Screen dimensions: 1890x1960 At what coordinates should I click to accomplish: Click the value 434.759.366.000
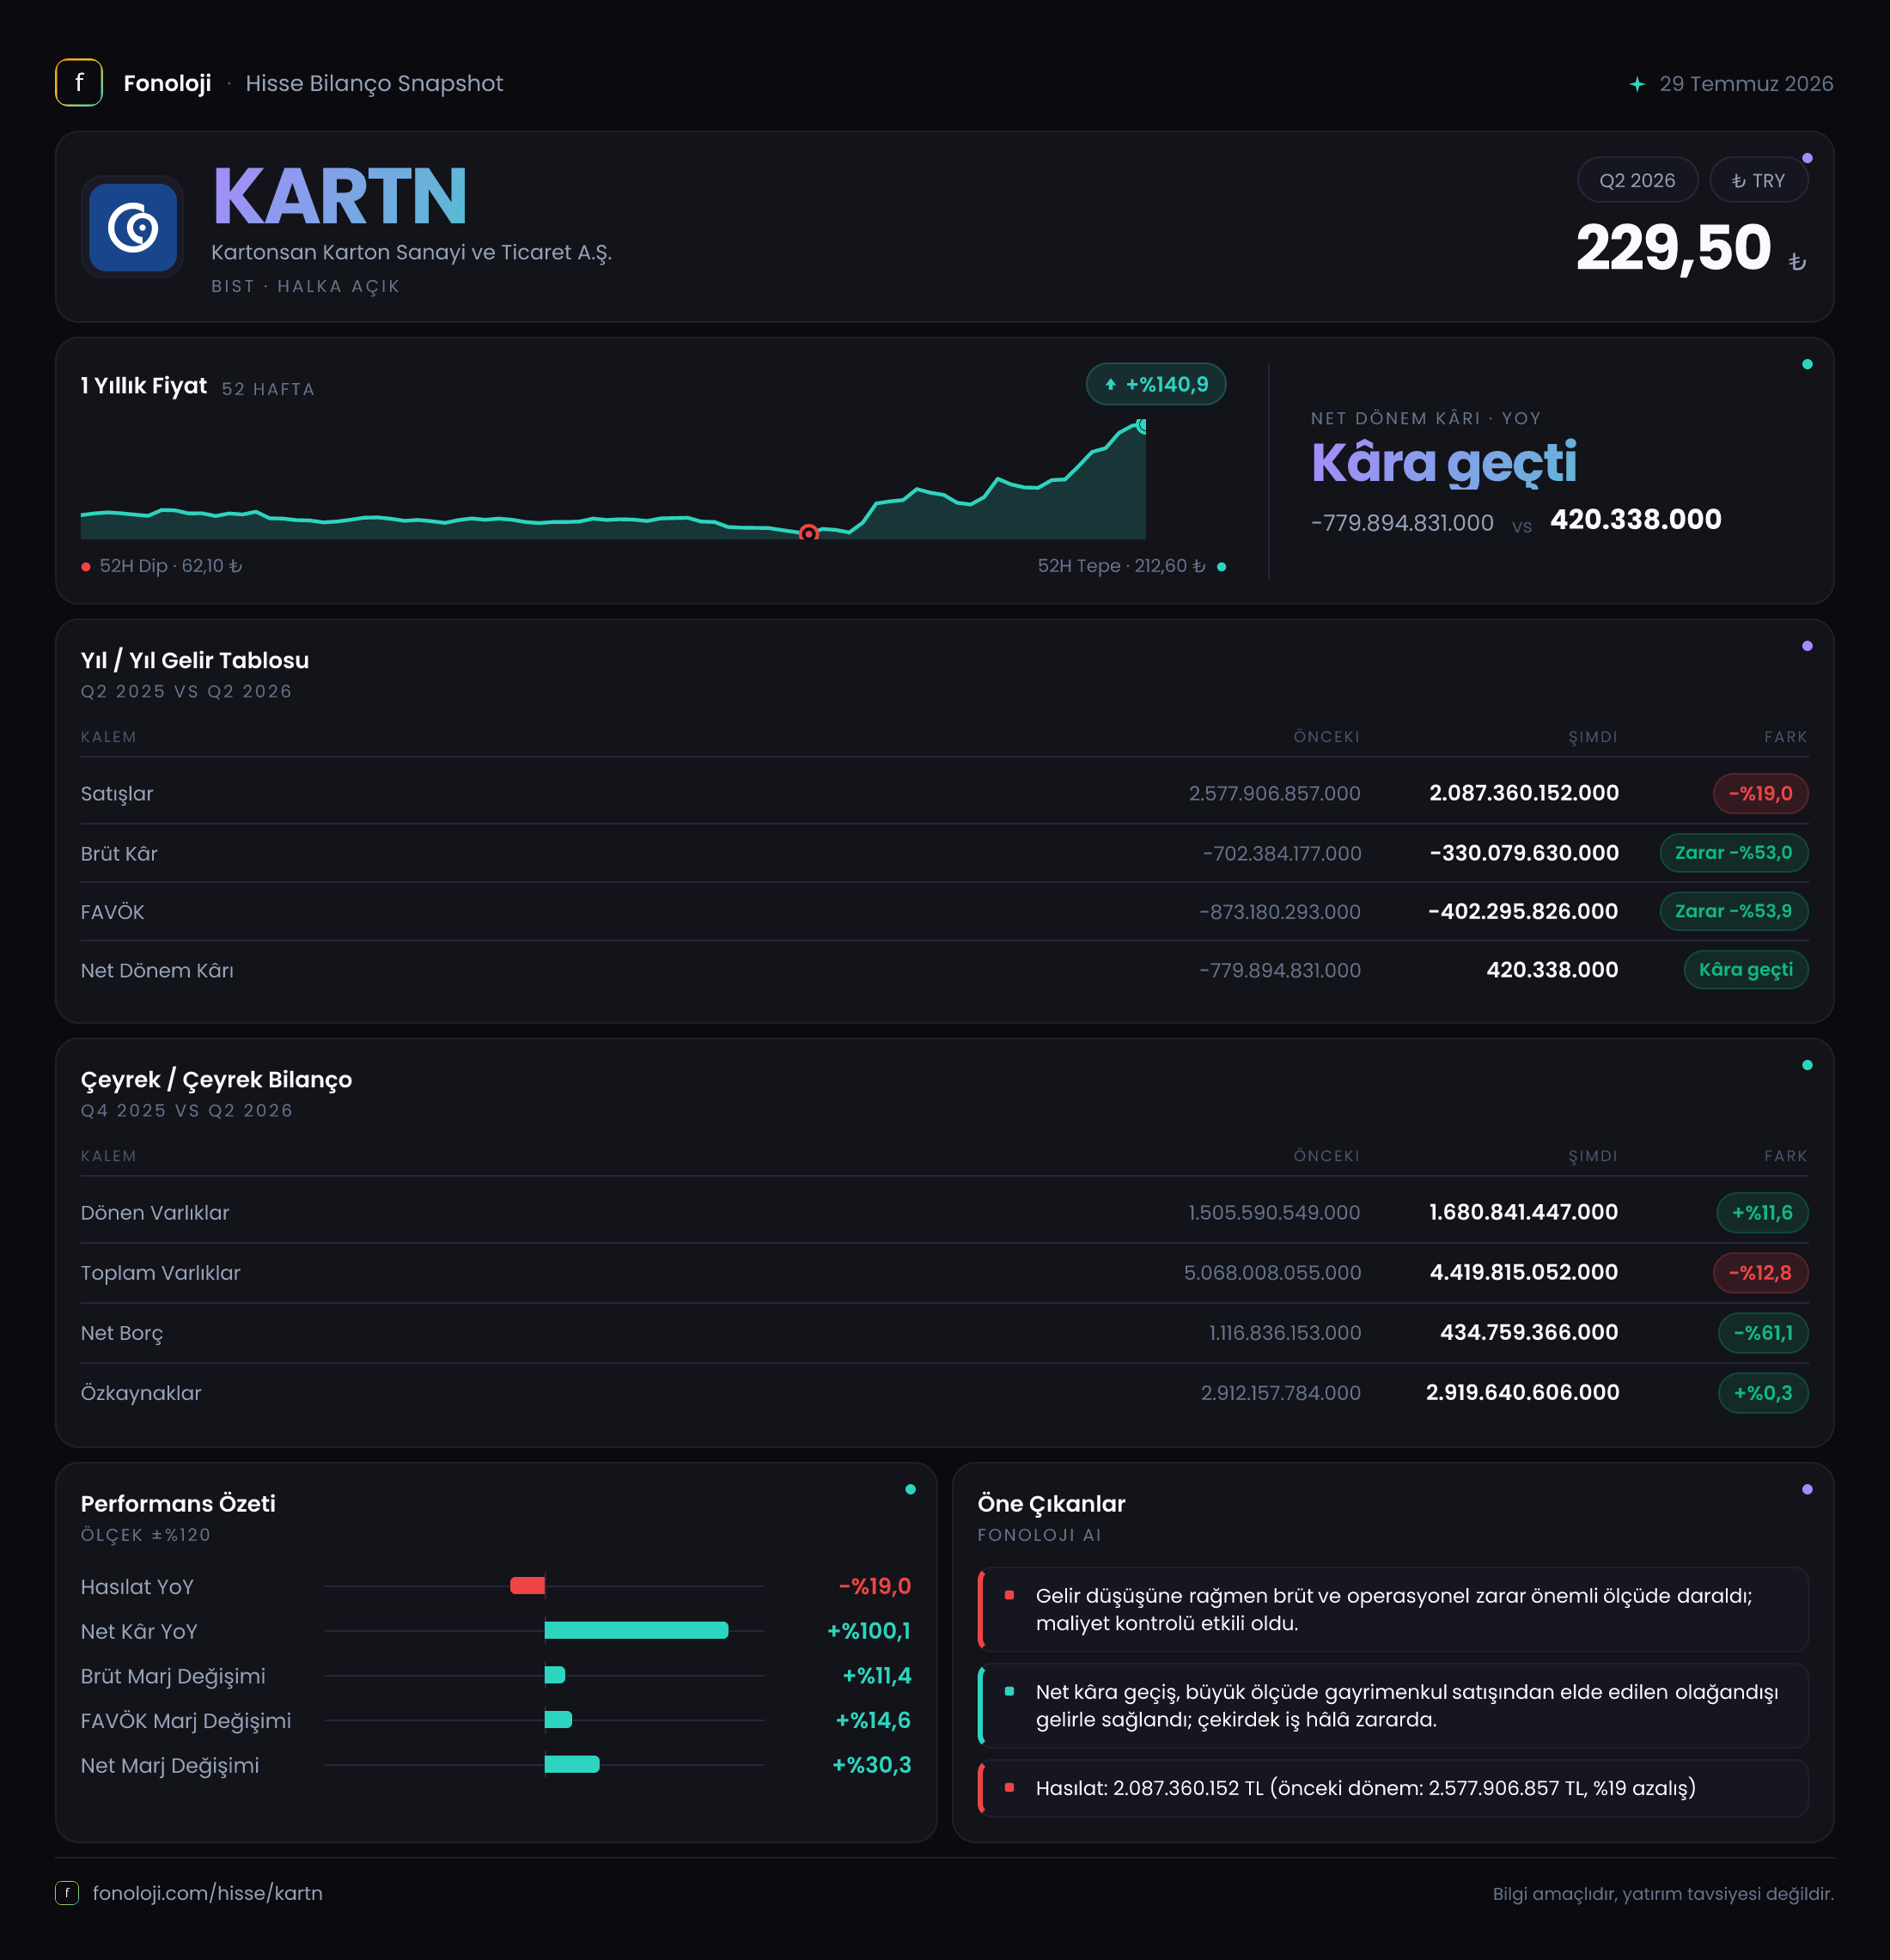point(1529,1332)
